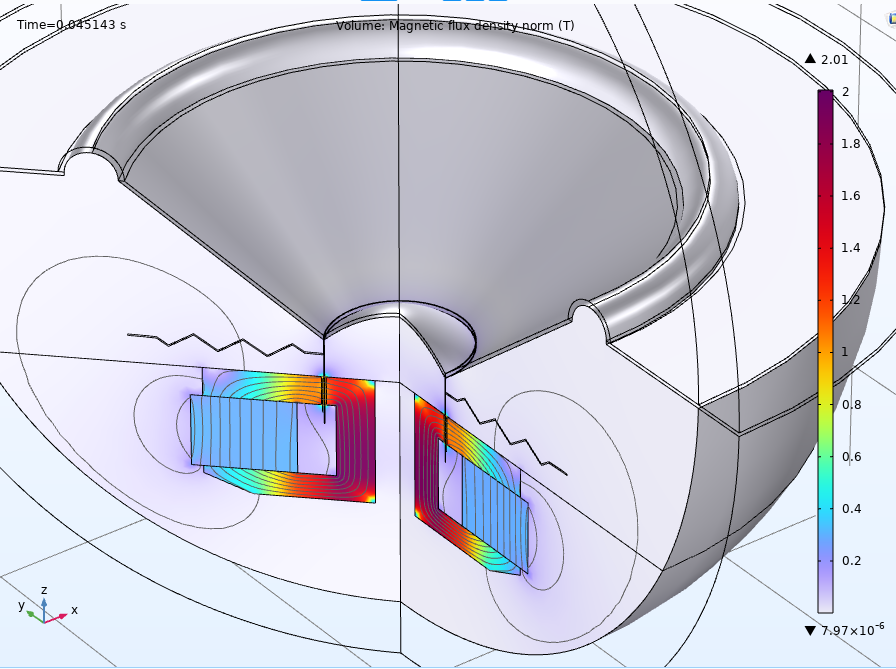Click the "y" axis label on the triad
This screenshot has width=896, height=669.
(22, 604)
